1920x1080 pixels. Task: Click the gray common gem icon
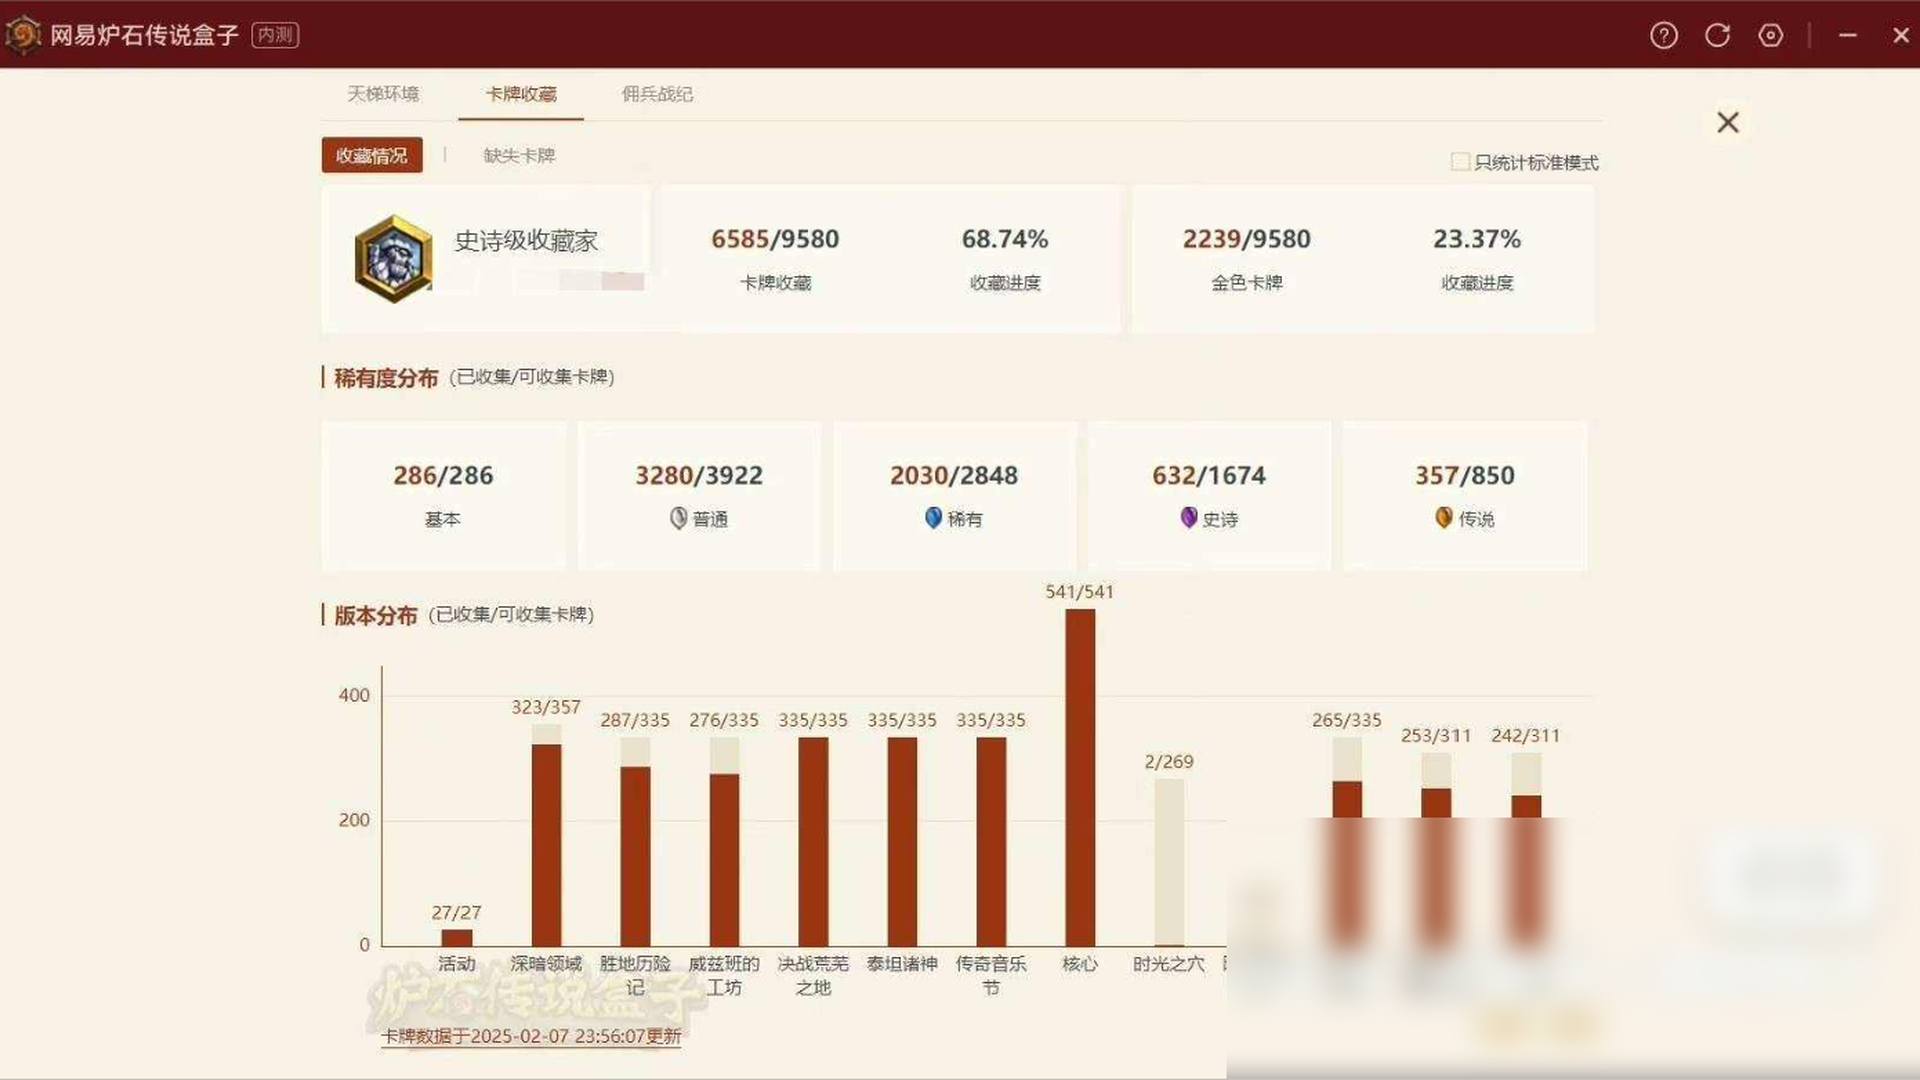(678, 518)
